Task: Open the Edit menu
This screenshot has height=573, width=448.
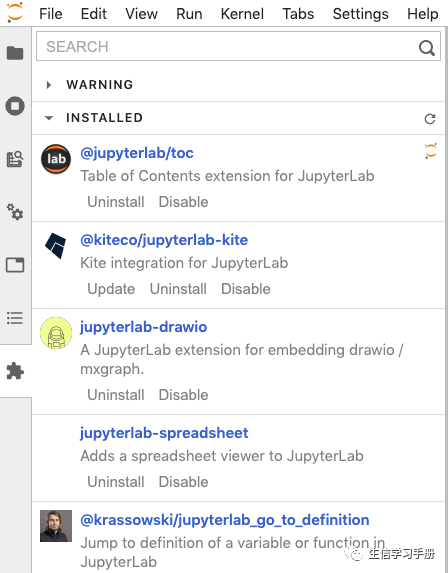Action: [x=94, y=14]
